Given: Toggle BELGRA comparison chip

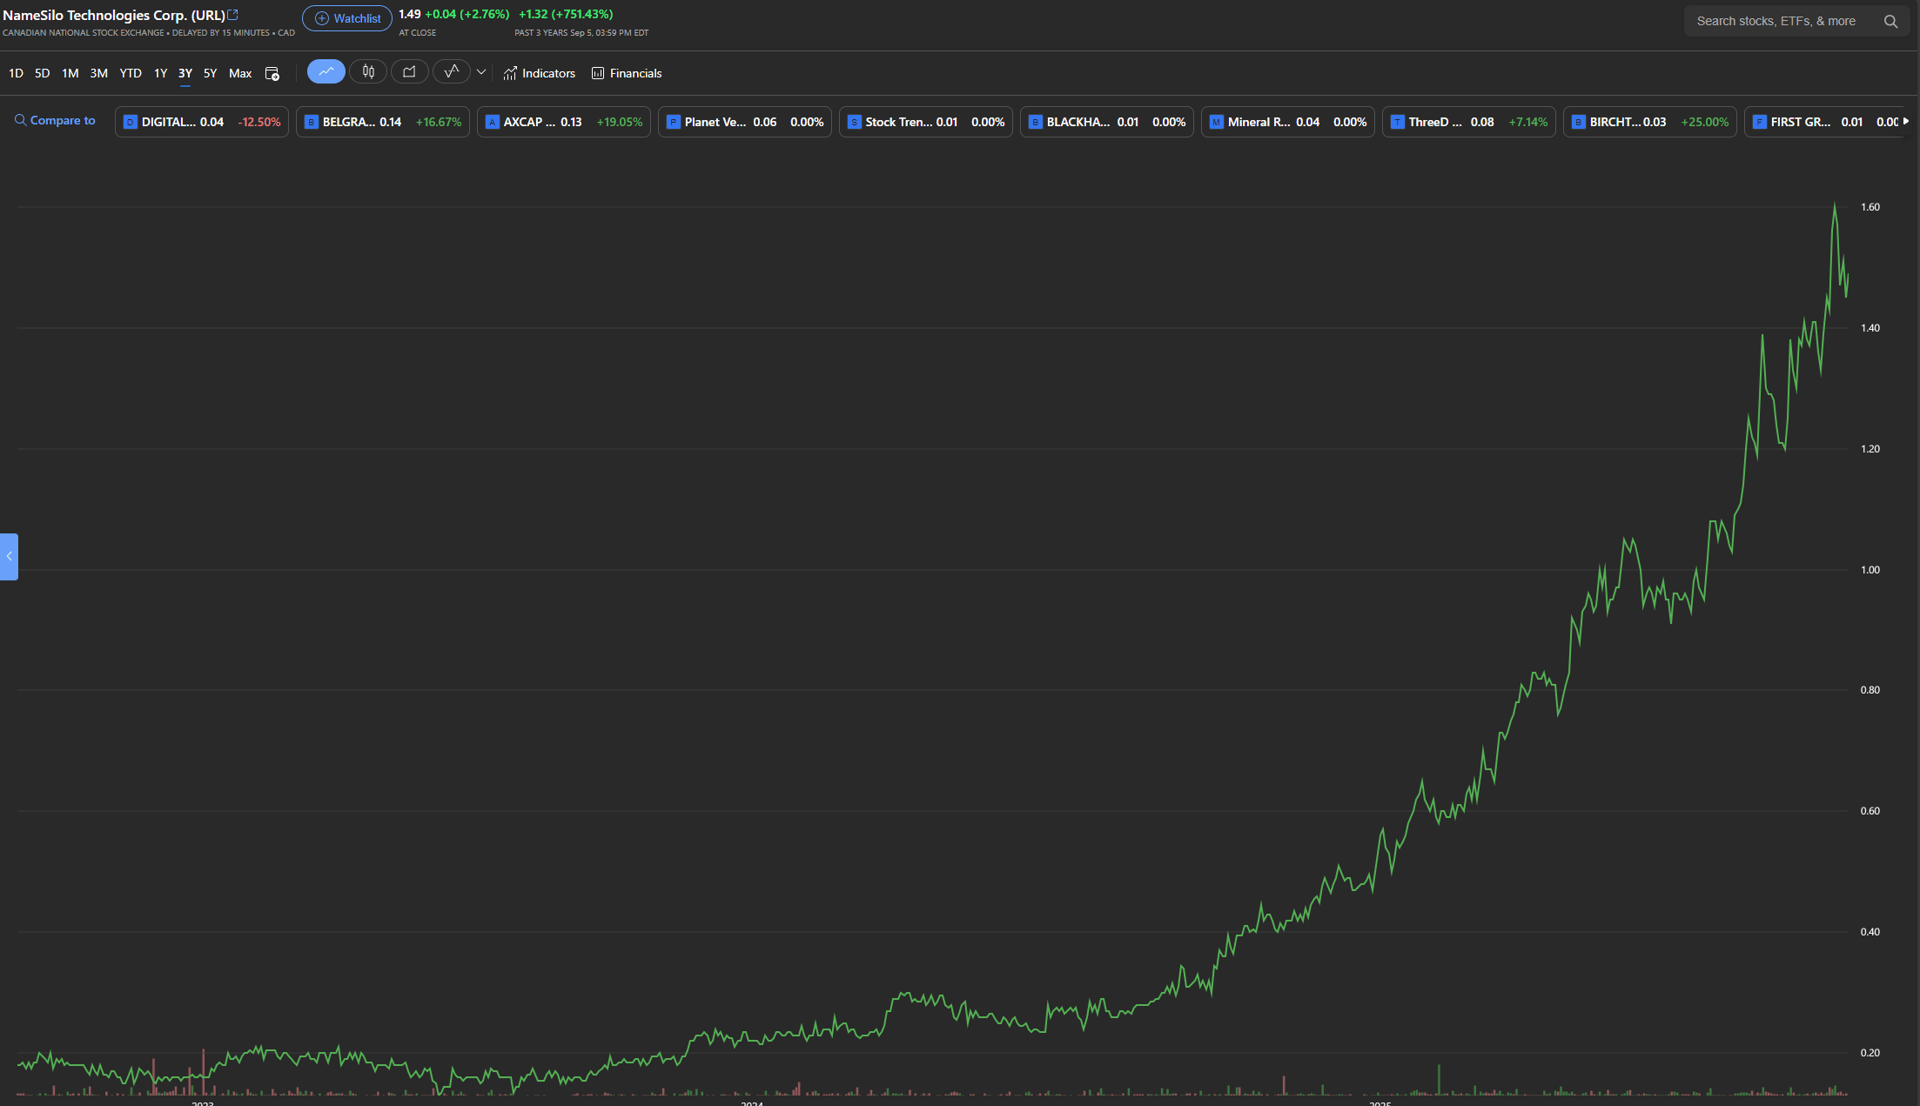Looking at the screenshot, I should [x=382, y=122].
